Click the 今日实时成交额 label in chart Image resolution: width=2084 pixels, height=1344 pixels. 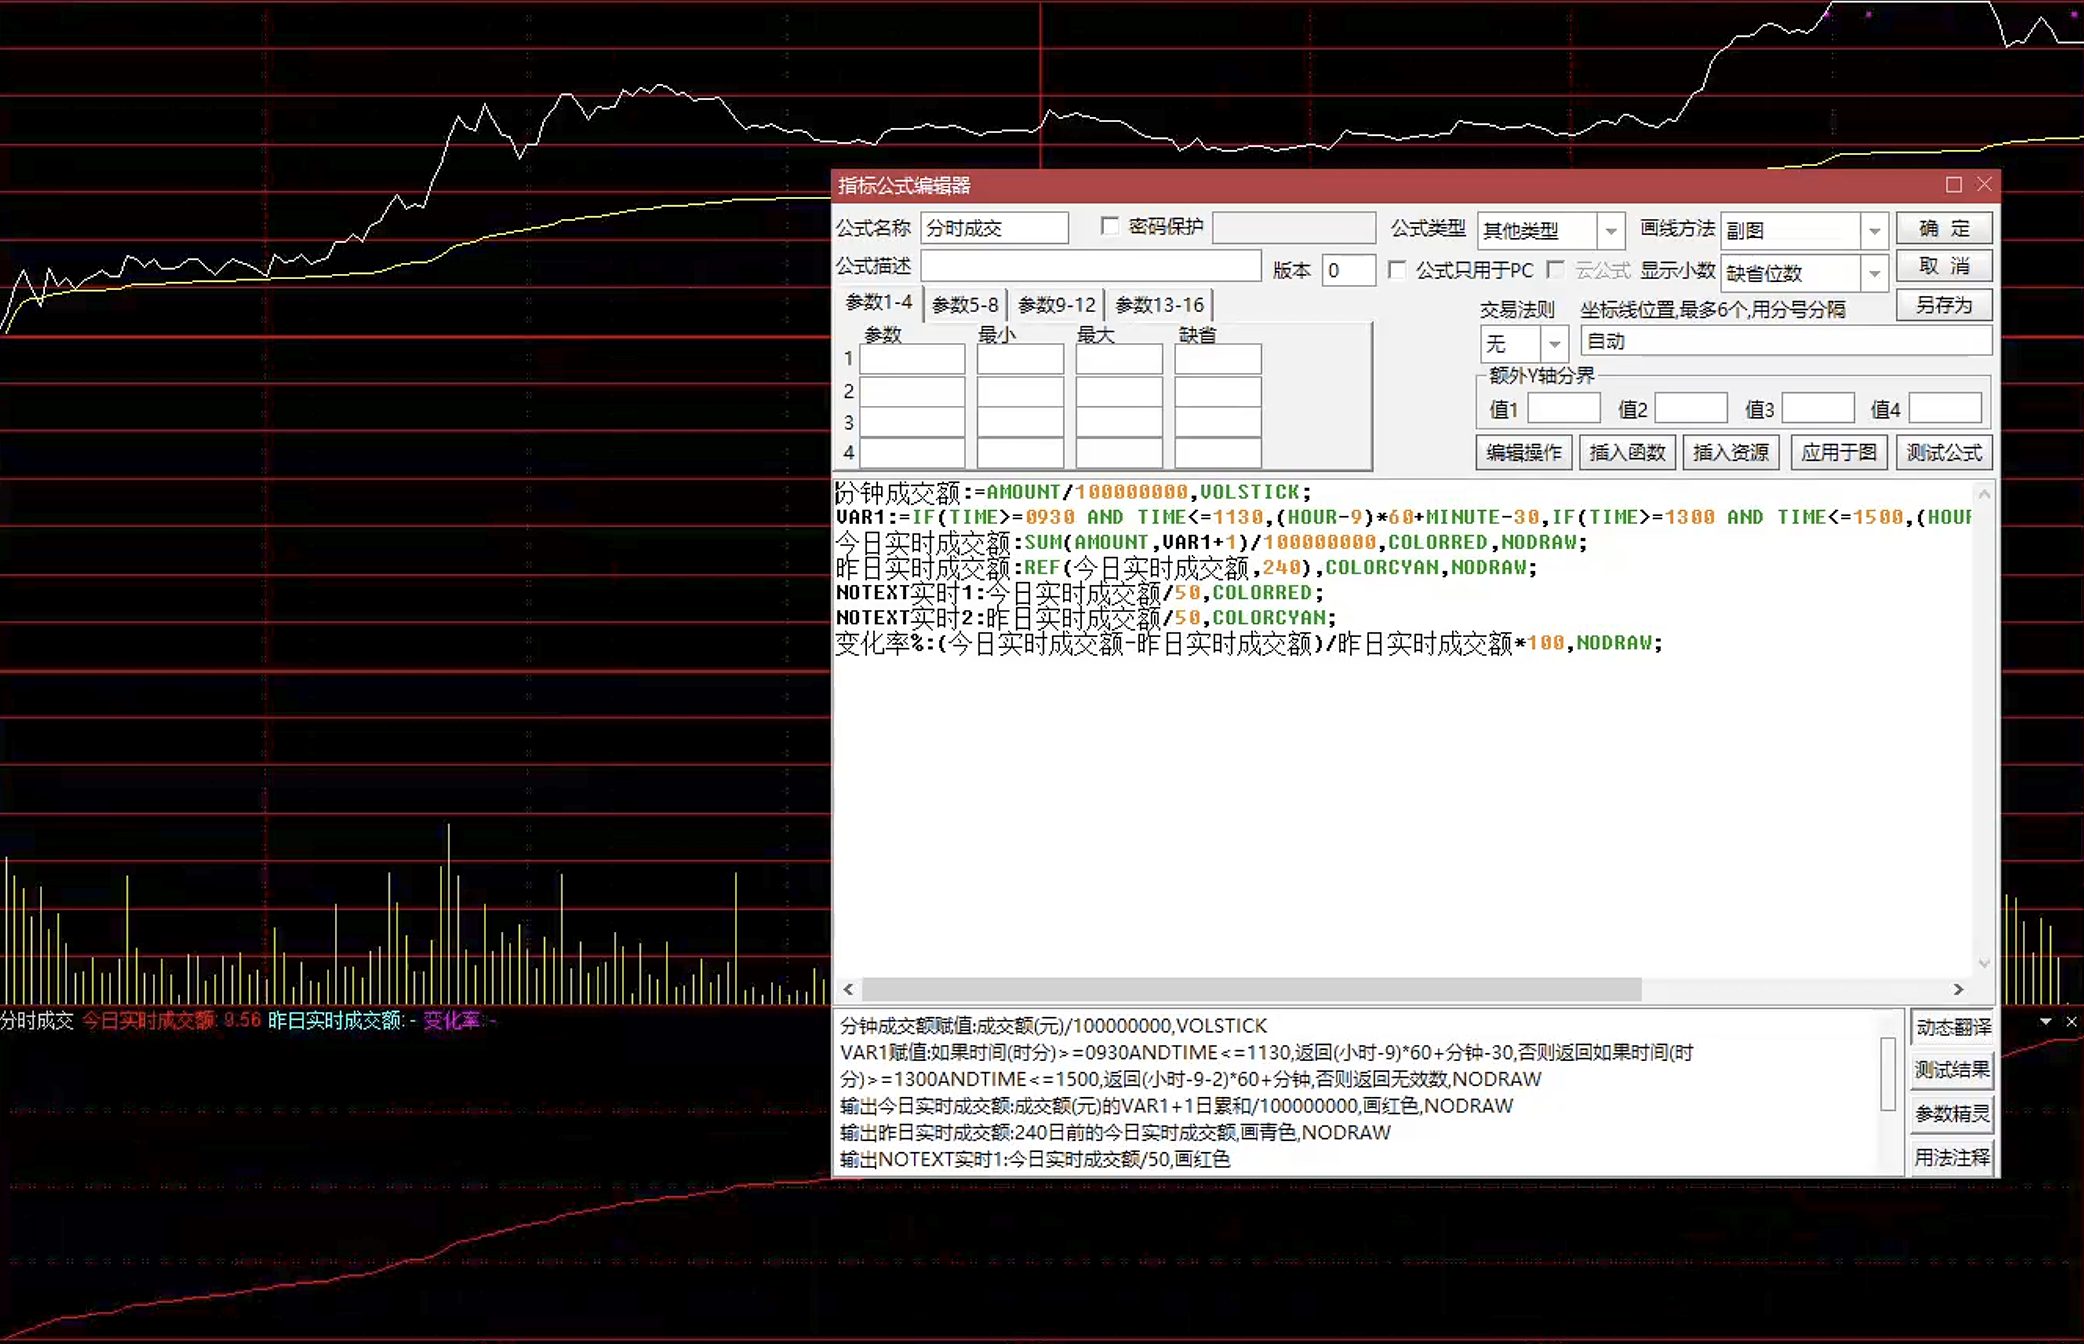click(x=148, y=1021)
